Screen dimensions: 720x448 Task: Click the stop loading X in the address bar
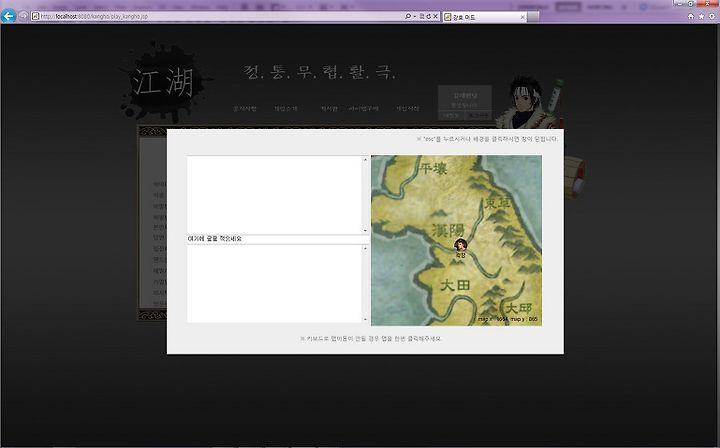pyautogui.click(x=435, y=16)
